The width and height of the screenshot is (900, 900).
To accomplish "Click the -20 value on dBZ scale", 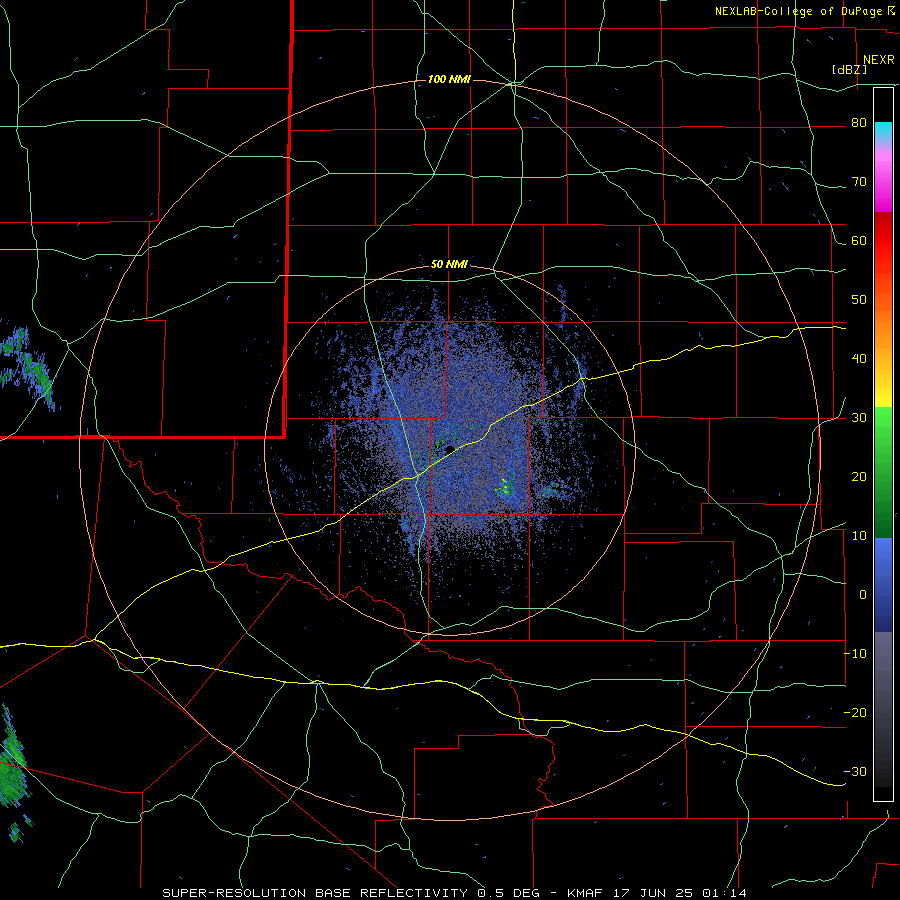I will click(x=855, y=712).
